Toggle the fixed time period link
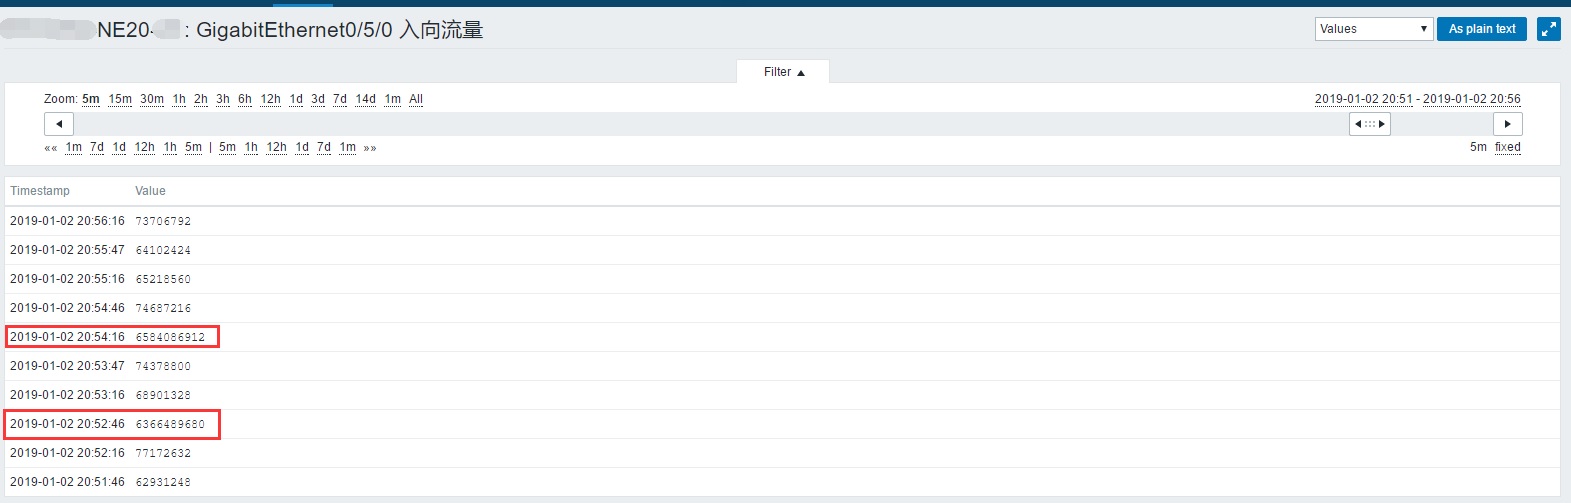The height and width of the screenshot is (503, 1571). (x=1507, y=147)
